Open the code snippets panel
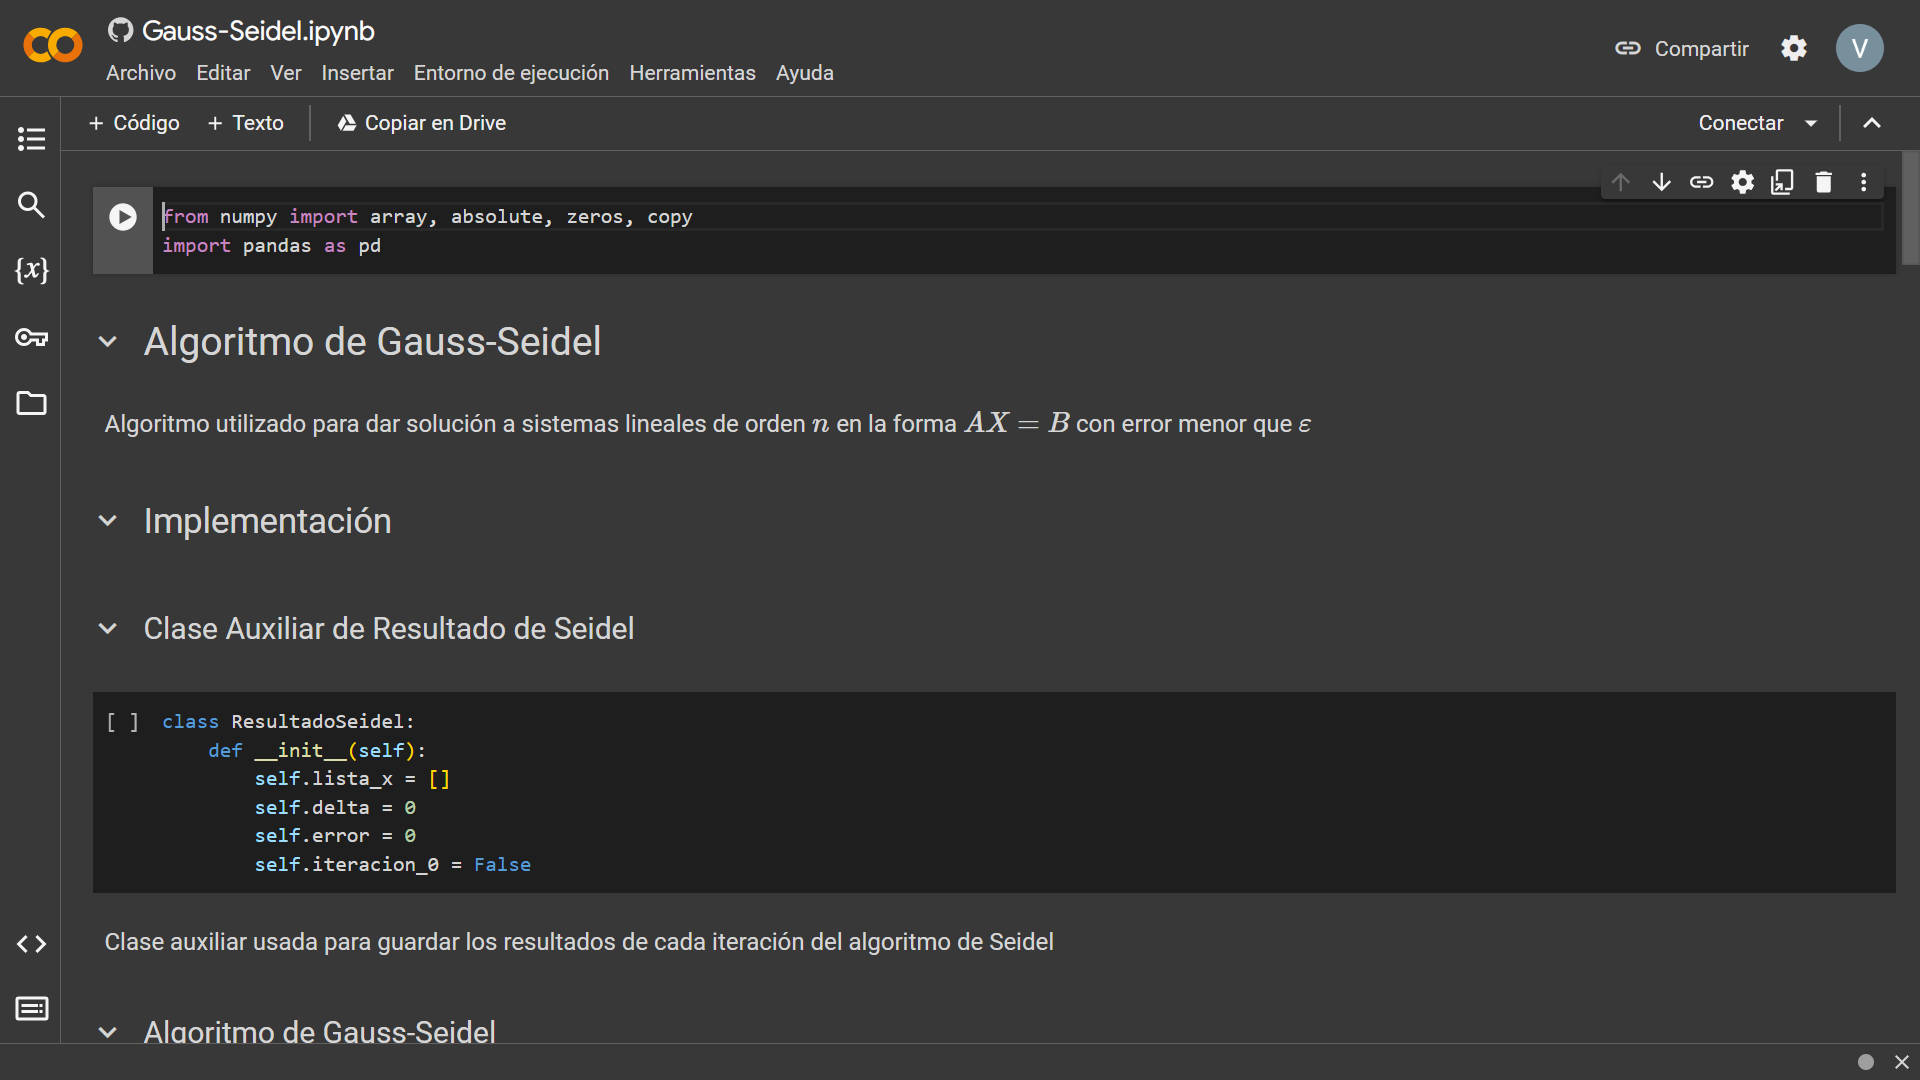 (x=31, y=943)
